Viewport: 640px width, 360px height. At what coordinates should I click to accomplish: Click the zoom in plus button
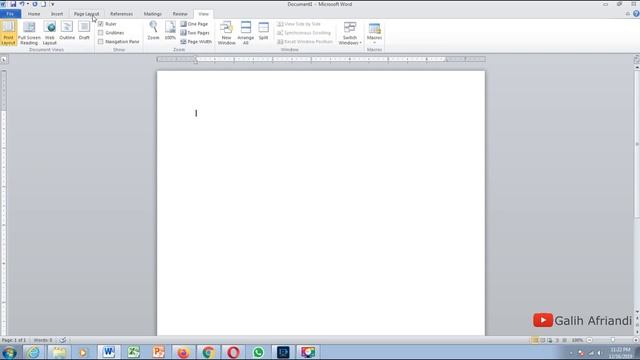tap(636, 340)
